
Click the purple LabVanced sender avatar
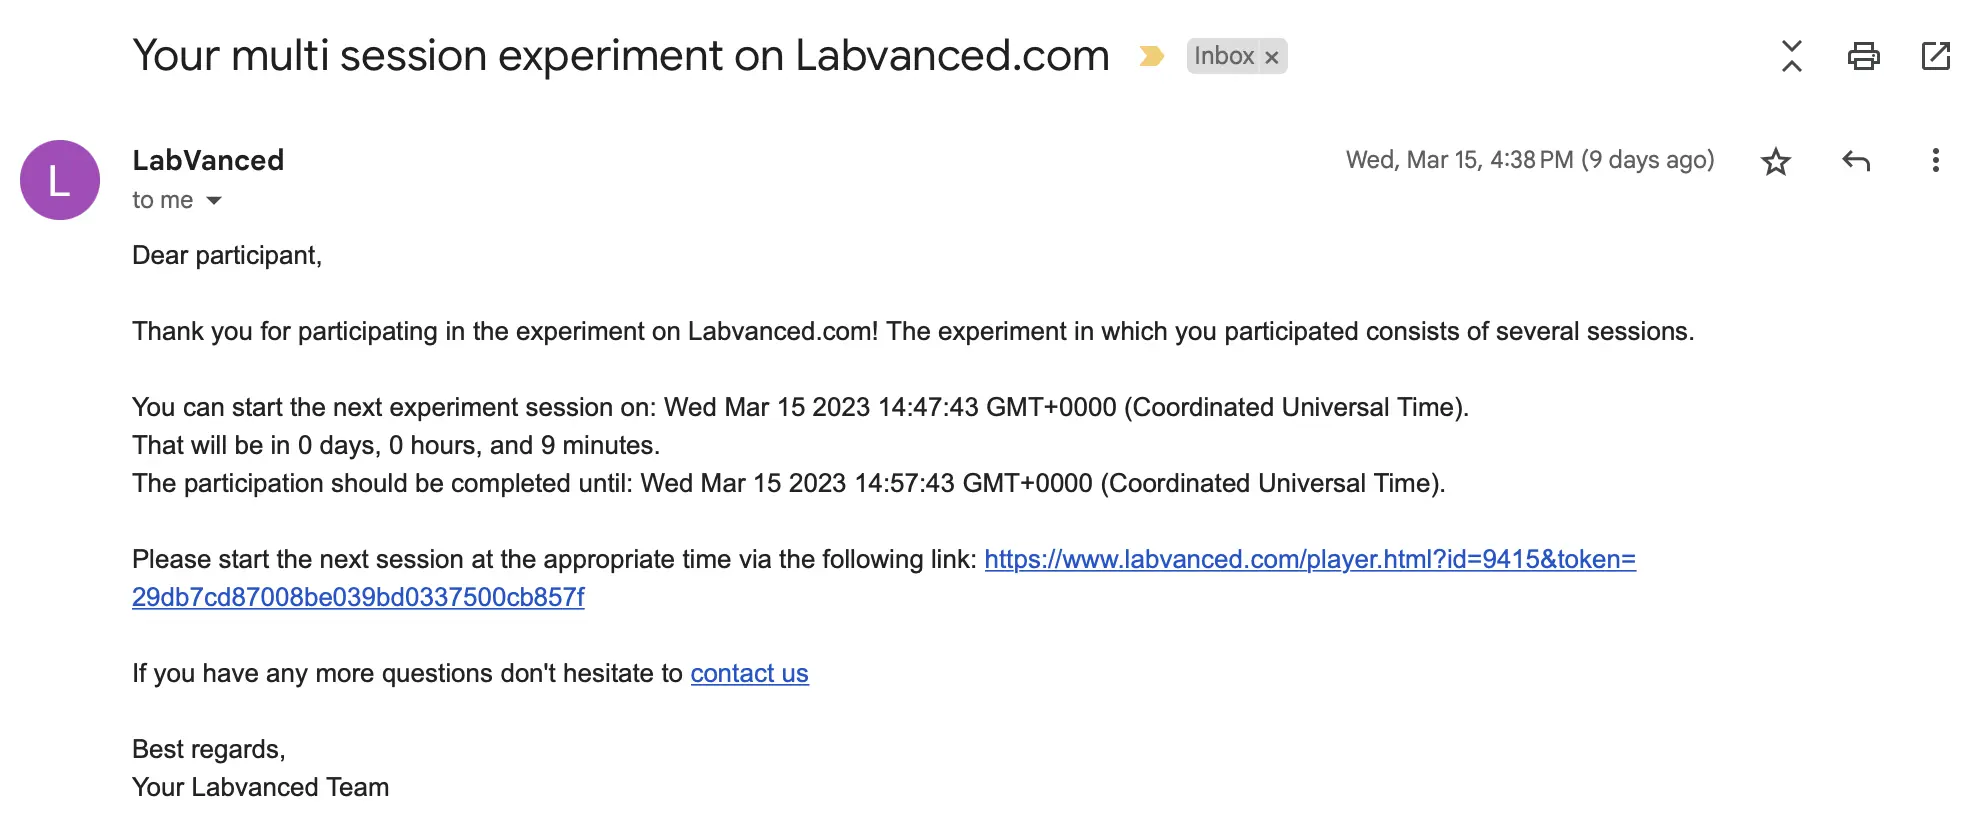pyautogui.click(x=59, y=179)
